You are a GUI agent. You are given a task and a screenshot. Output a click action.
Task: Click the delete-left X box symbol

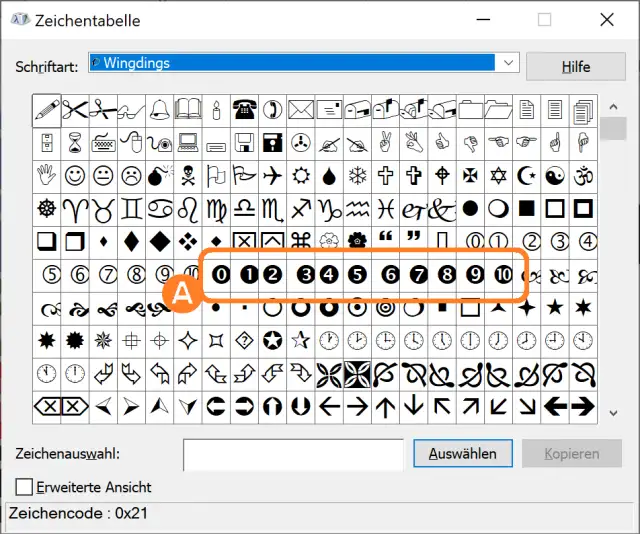(x=47, y=407)
